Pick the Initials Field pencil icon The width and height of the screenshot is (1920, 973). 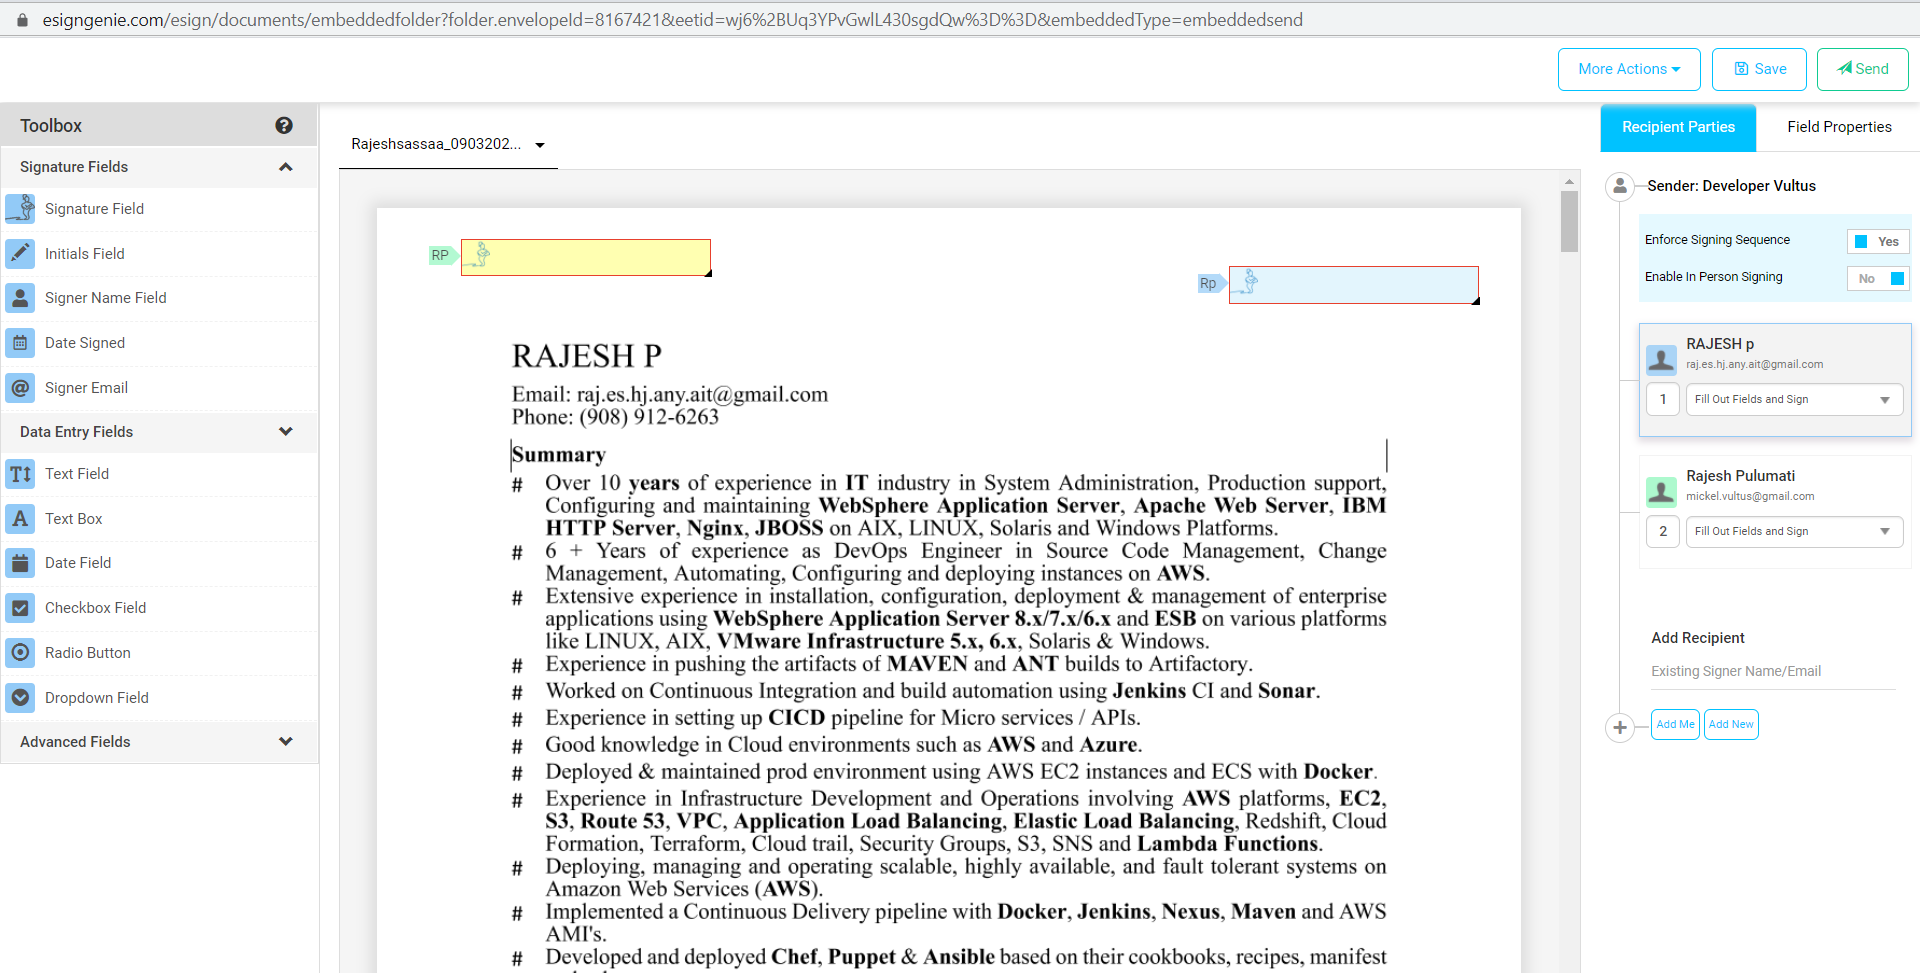coord(20,254)
